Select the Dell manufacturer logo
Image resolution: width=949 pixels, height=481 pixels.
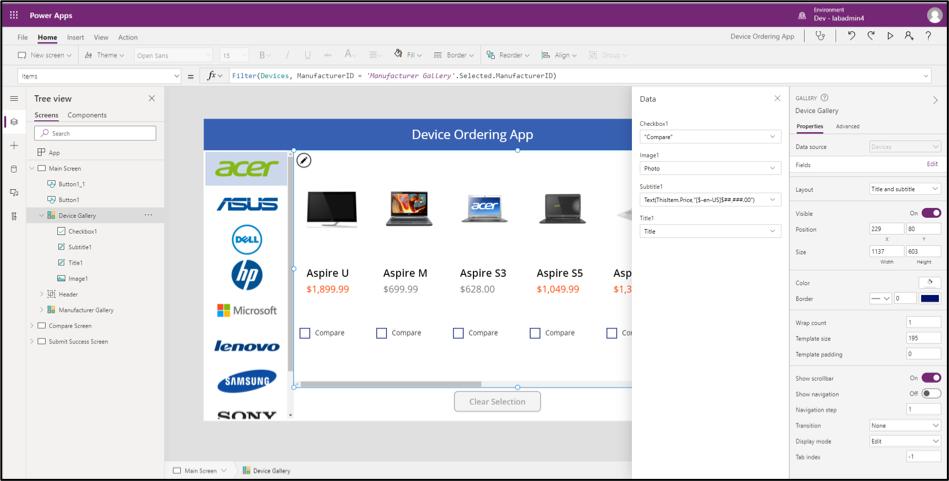click(x=247, y=239)
